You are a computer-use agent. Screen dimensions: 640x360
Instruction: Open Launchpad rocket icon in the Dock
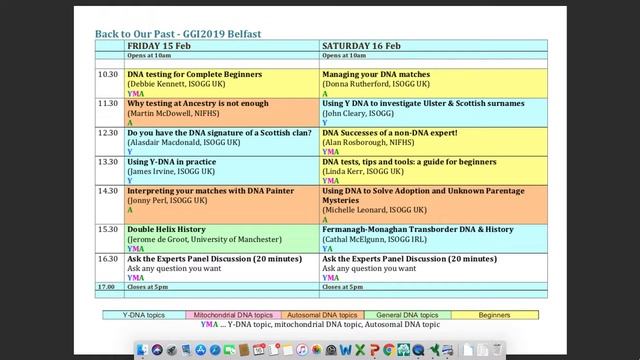pos(172,350)
